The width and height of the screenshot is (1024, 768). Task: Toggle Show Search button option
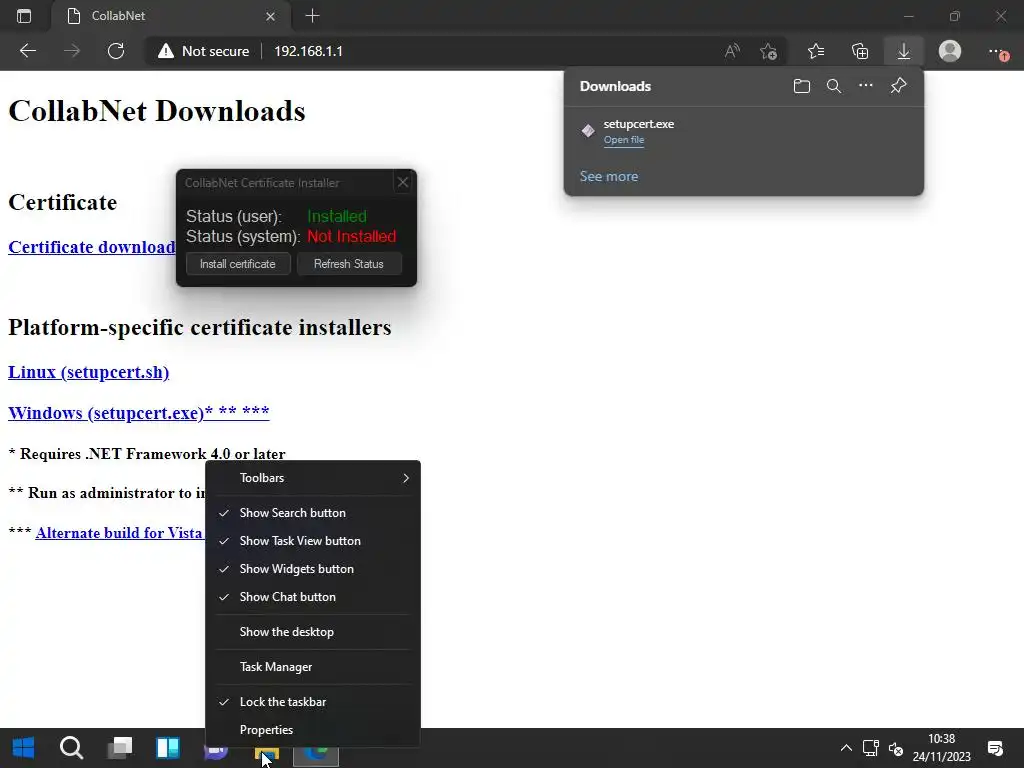pos(313,513)
